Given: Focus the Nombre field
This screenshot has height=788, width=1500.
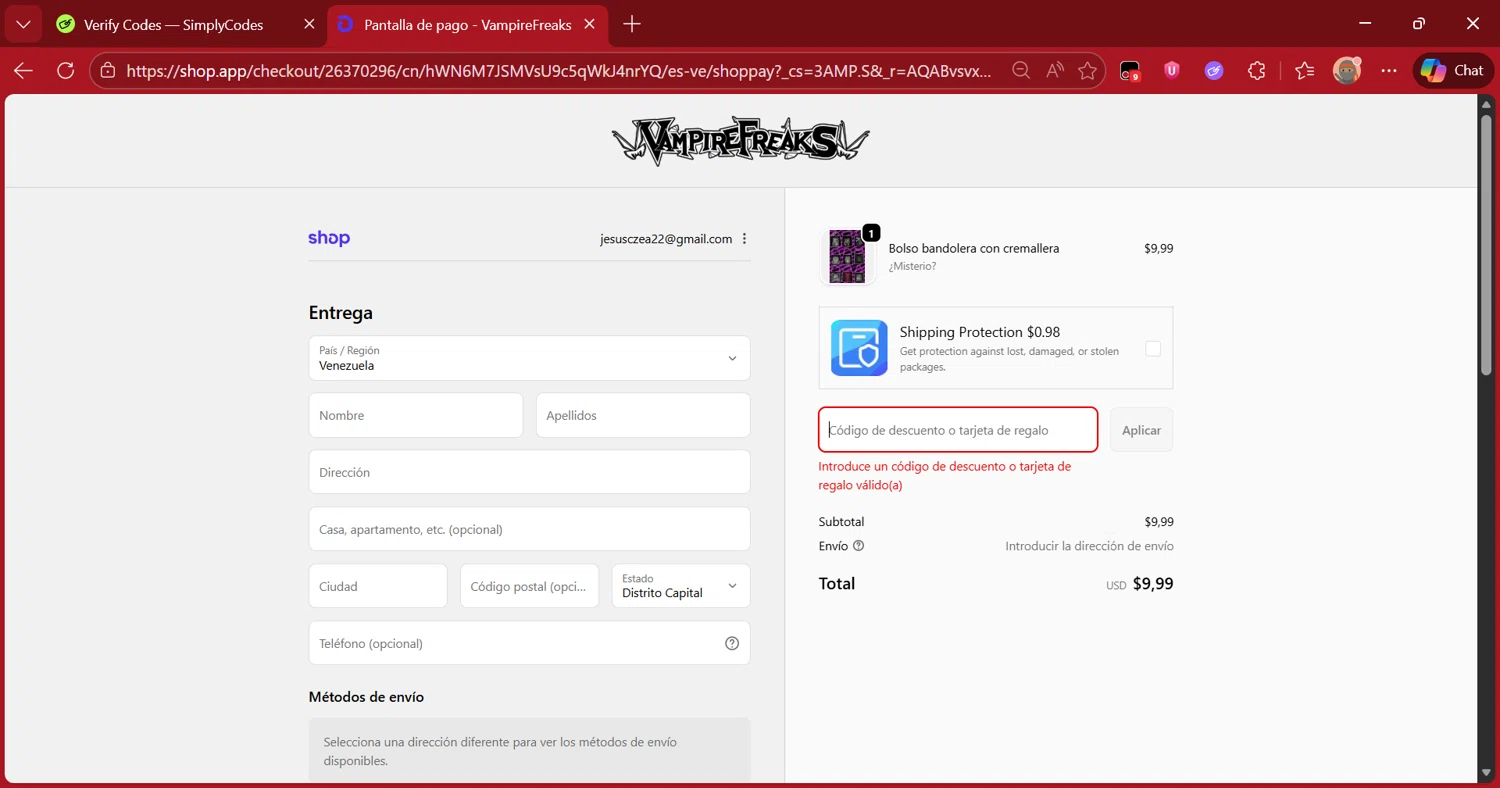Looking at the screenshot, I should [x=416, y=415].
